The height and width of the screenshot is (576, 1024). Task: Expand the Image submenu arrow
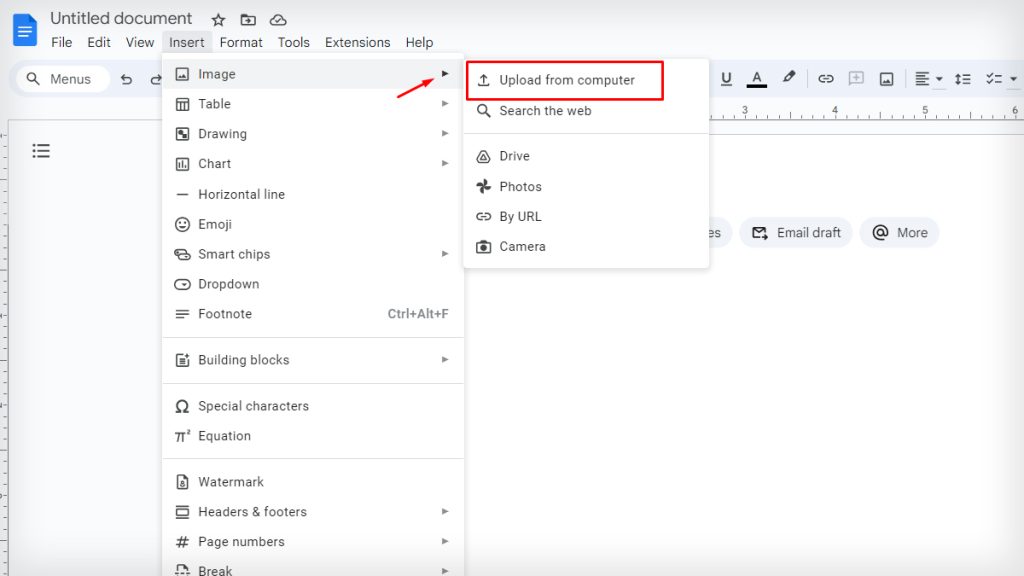click(x=446, y=73)
